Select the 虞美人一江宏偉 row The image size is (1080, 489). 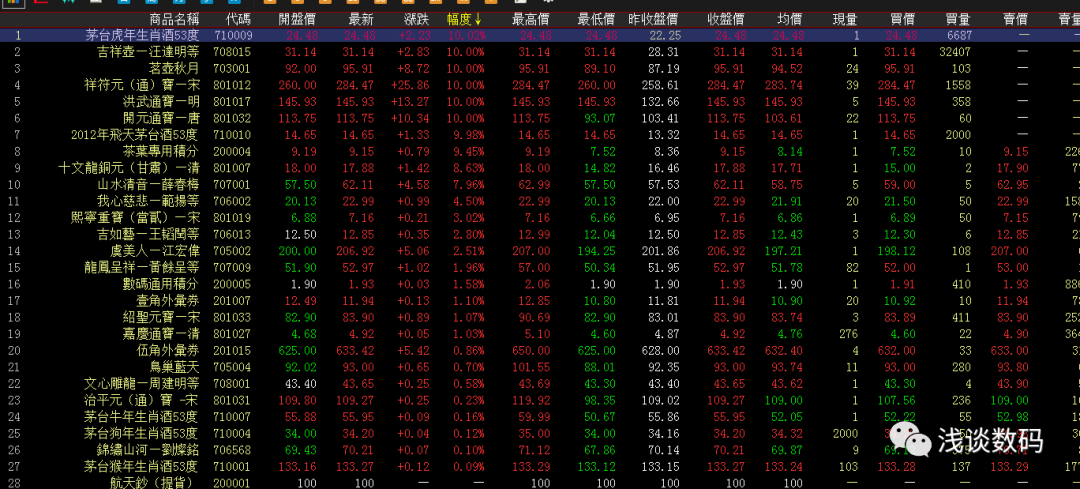tap(540, 251)
